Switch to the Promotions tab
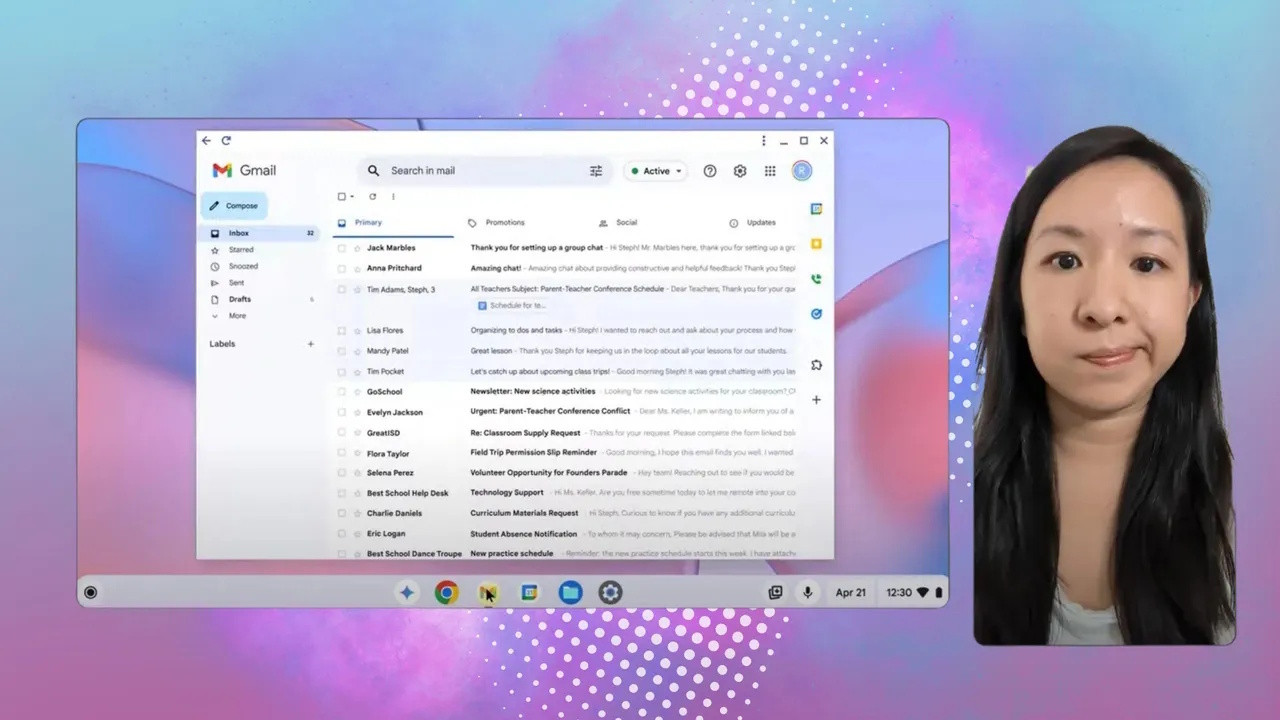This screenshot has height=720, width=1280. click(504, 223)
